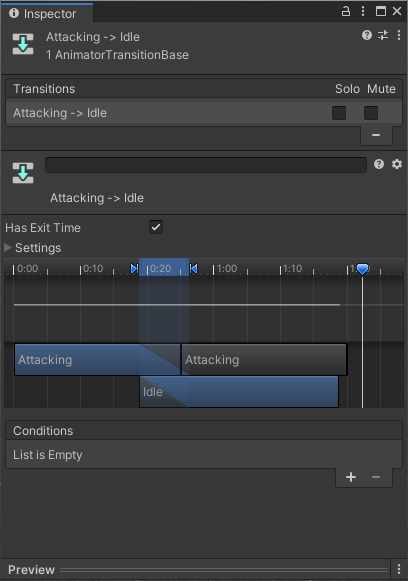Viewport: 408px width, 581px height.
Task: Open the gear settings icon next to name field
Action: tap(397, 164)
